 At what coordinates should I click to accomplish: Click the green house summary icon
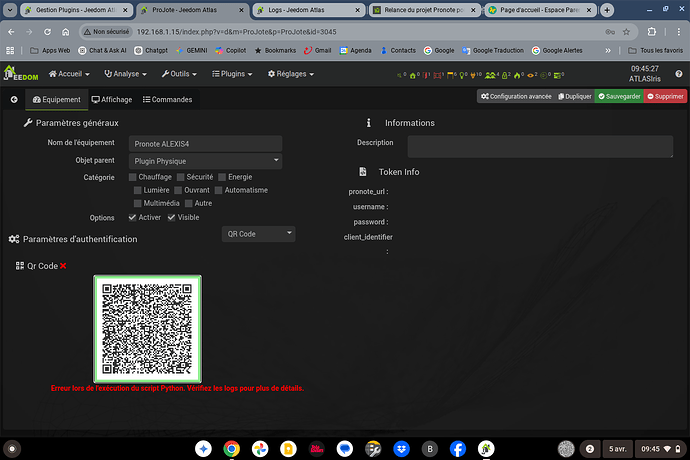[x=412, y=76]
